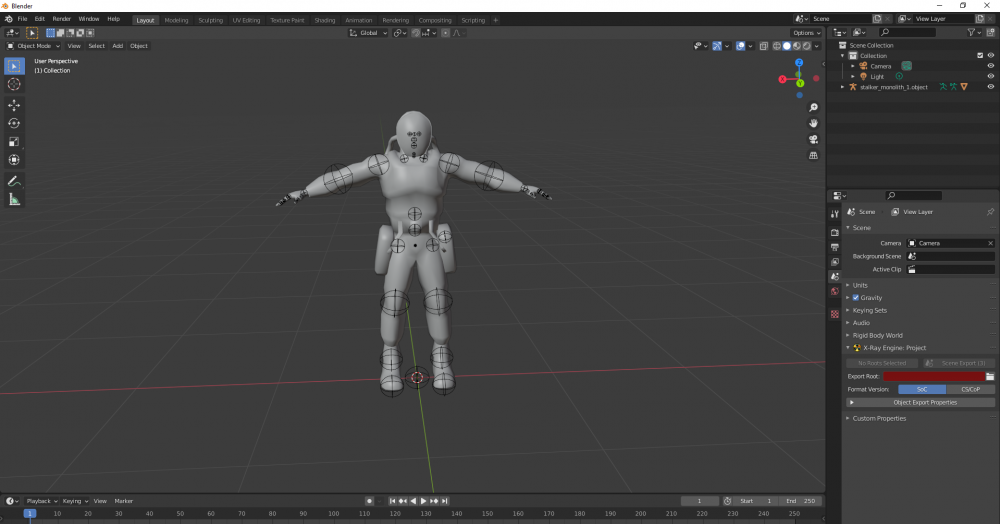Switch to the Sculpting workspace tab

[x=210, y=20]
